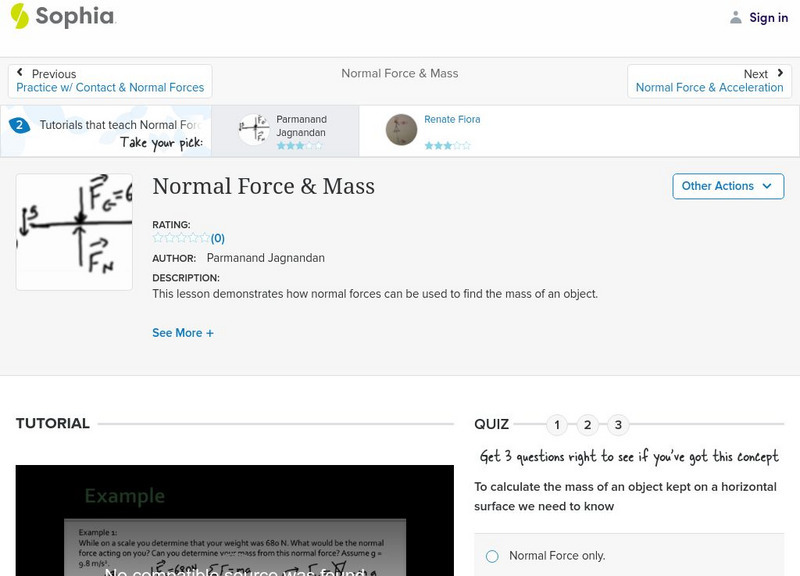Click the Previous button label

(54, 74)
